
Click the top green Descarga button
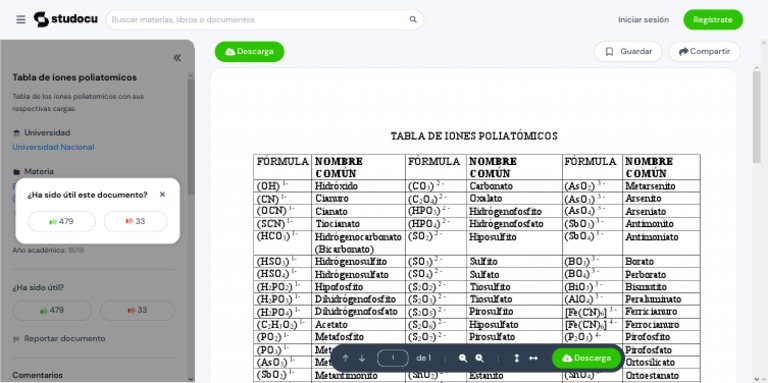tap(249, 51)
